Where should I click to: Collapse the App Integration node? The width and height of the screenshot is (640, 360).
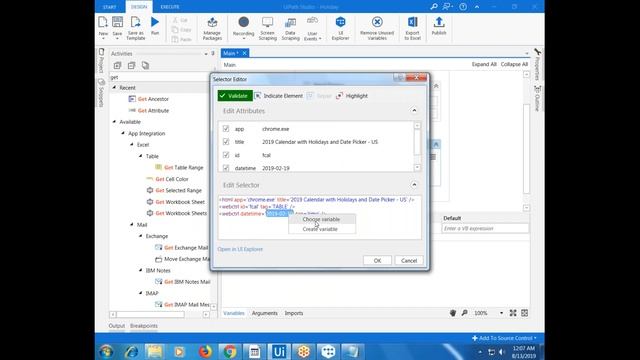(x=123, y=133)
